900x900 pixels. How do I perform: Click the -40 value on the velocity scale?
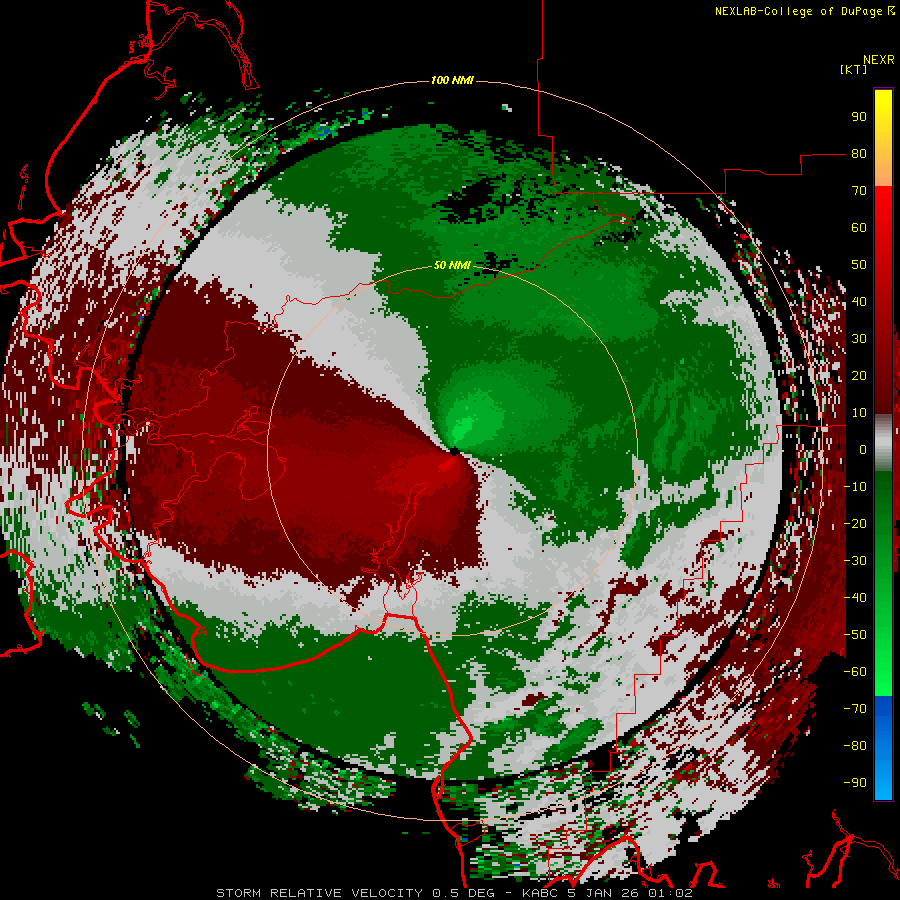[x=855, y=598]
